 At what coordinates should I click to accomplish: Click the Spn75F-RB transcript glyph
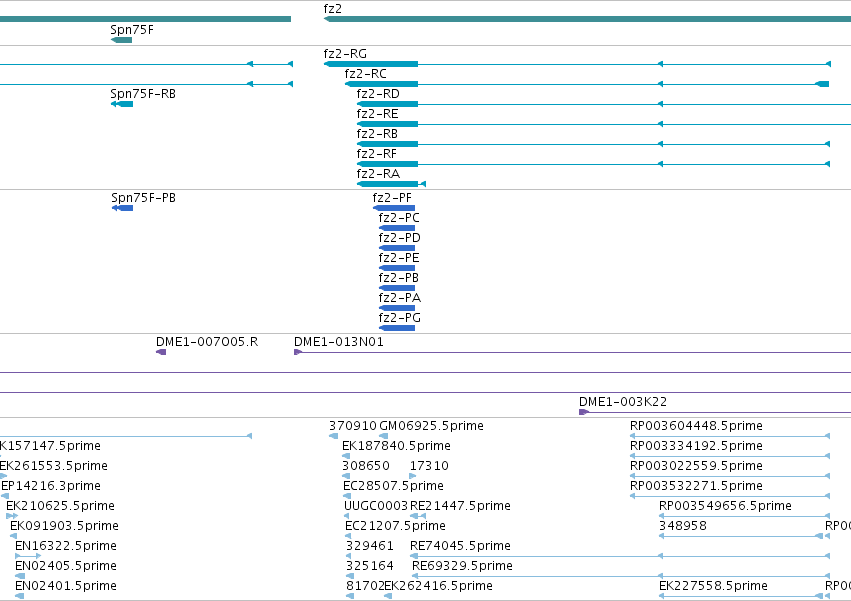[x=122, y=104]
